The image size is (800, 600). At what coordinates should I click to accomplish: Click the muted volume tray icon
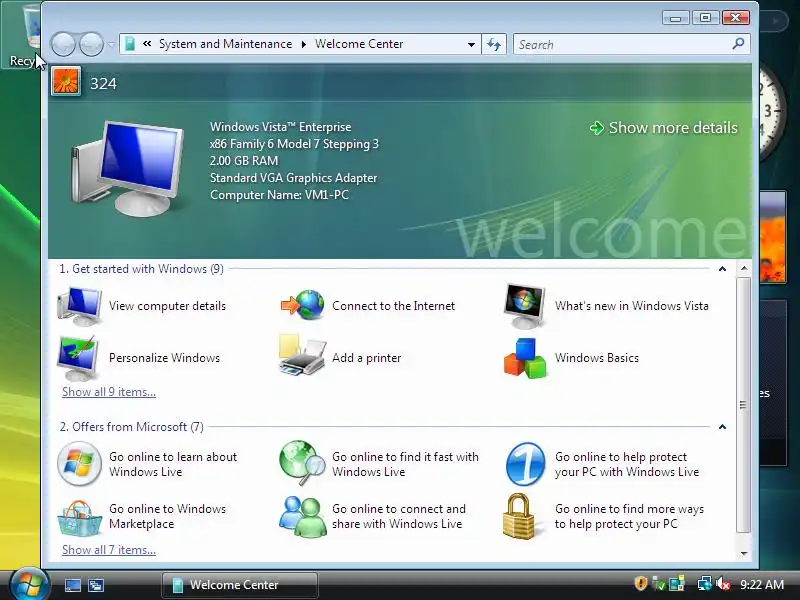click(x=722, y=584)
